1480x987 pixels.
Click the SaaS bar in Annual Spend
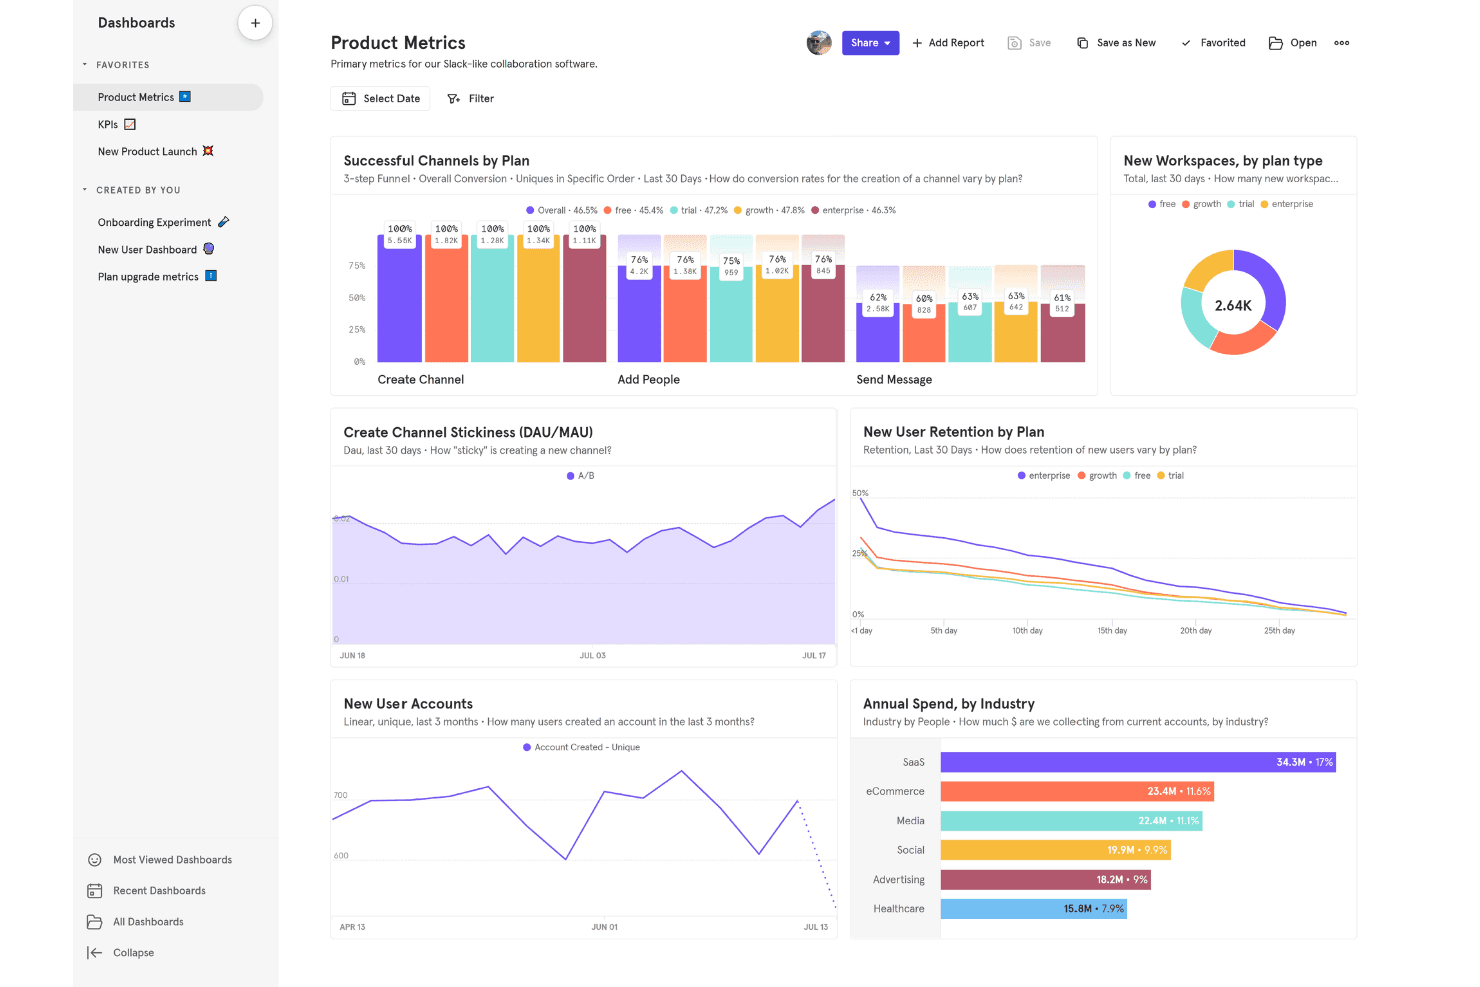(x=1138, y=762)
